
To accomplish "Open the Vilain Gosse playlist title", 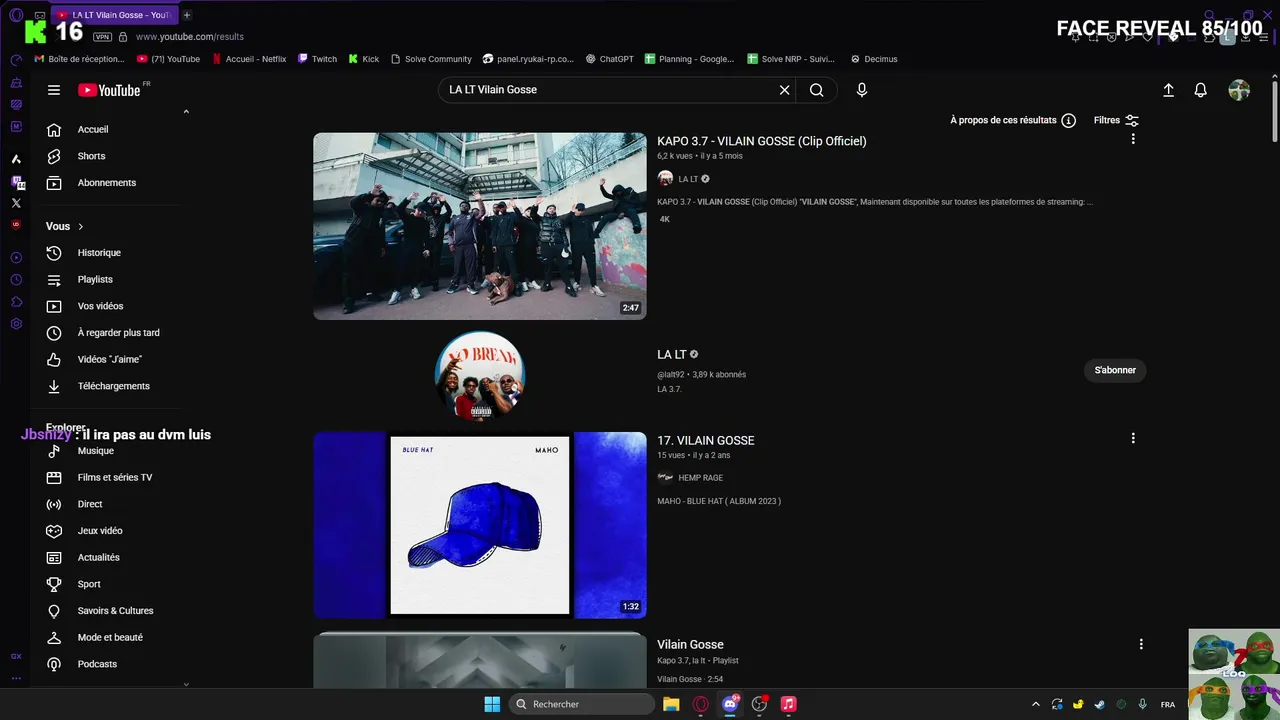I will pos(690,645).
